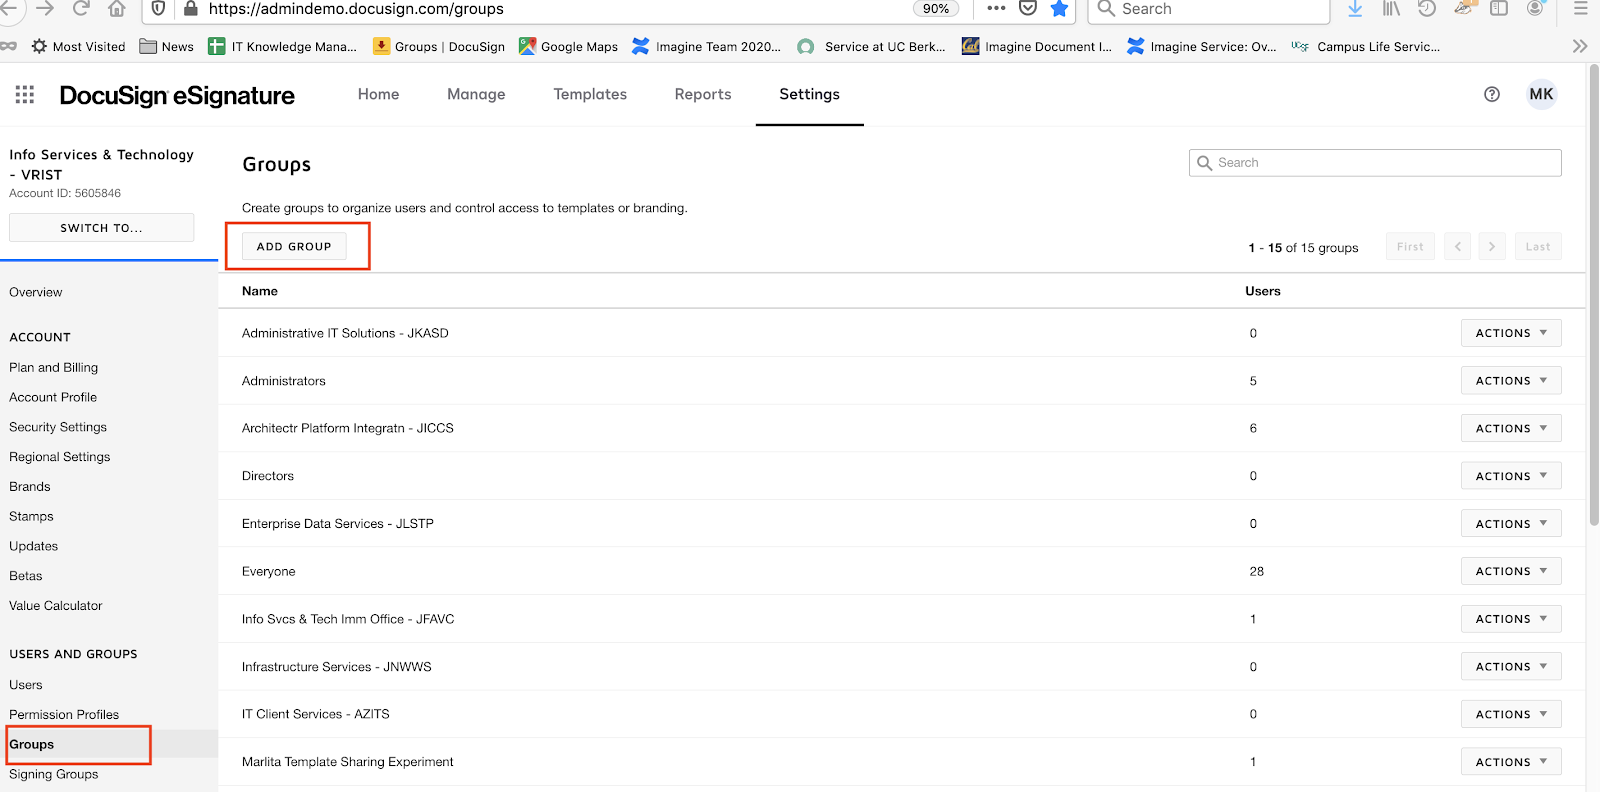Open Permission Profiles in sidebar
Viewport: 1600px width, 792px height.
64,715
